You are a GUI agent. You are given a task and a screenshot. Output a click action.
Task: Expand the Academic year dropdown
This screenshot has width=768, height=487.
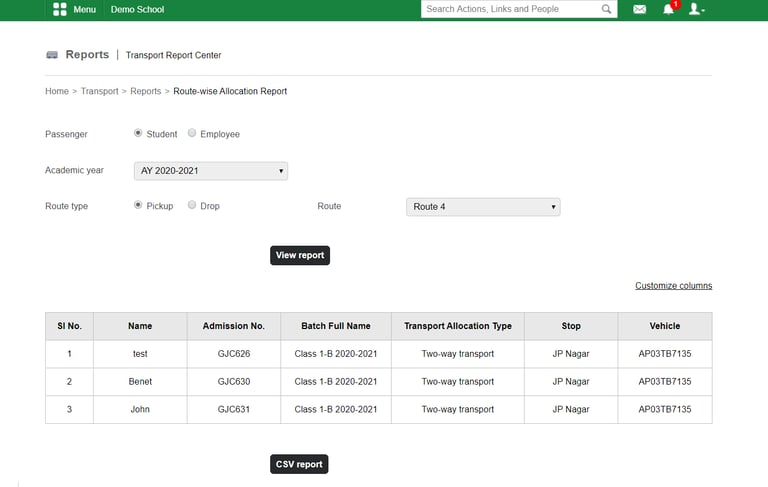coord(211,171)
